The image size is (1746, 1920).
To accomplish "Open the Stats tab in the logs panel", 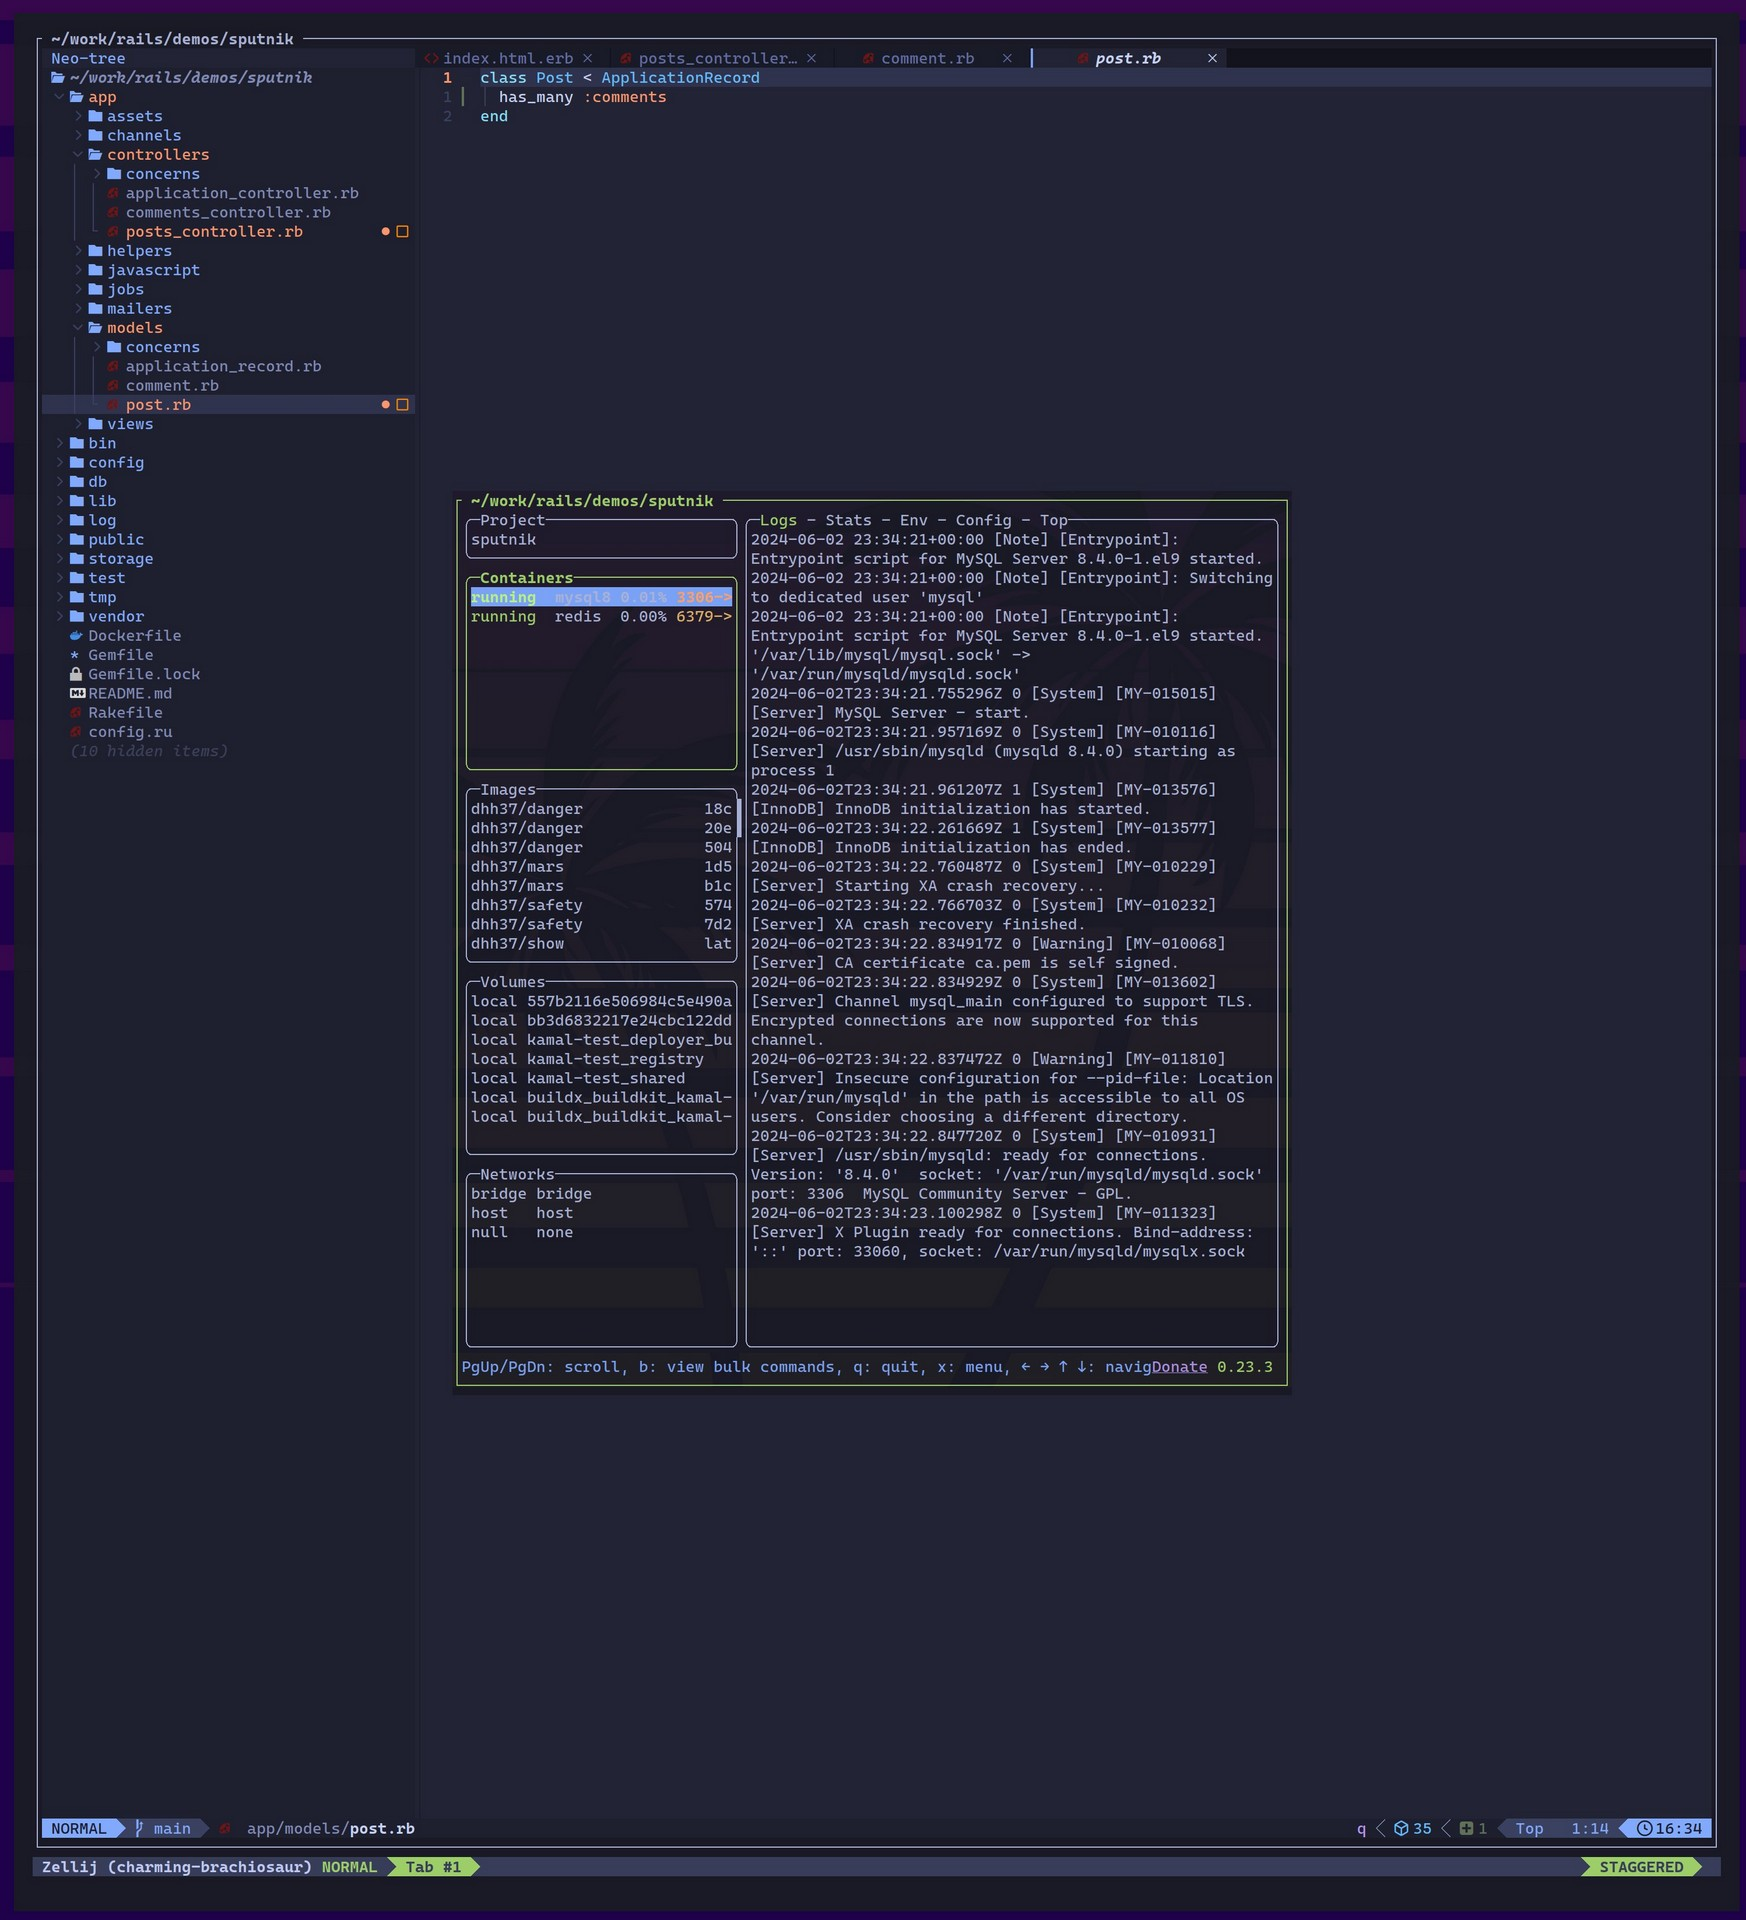I will coord(848,520).
